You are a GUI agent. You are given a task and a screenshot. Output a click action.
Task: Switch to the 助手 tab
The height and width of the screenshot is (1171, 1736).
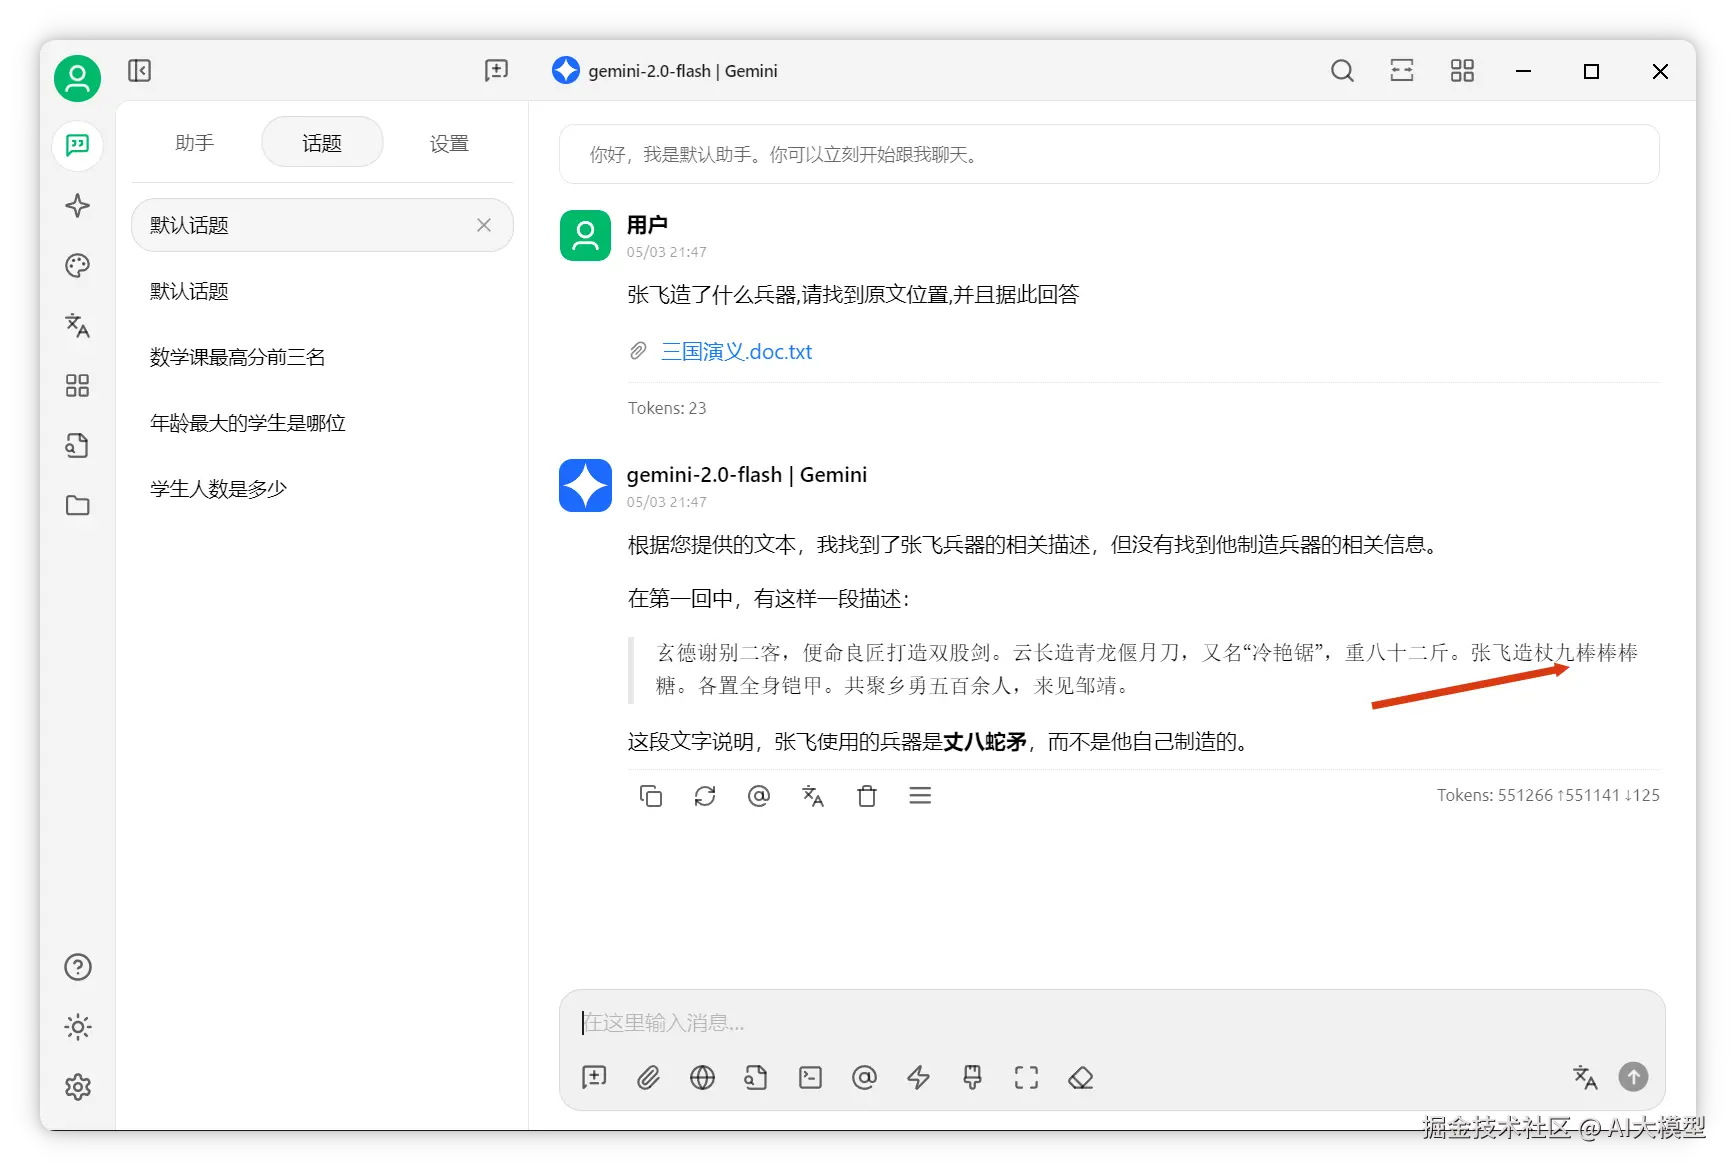click(194, 143)
